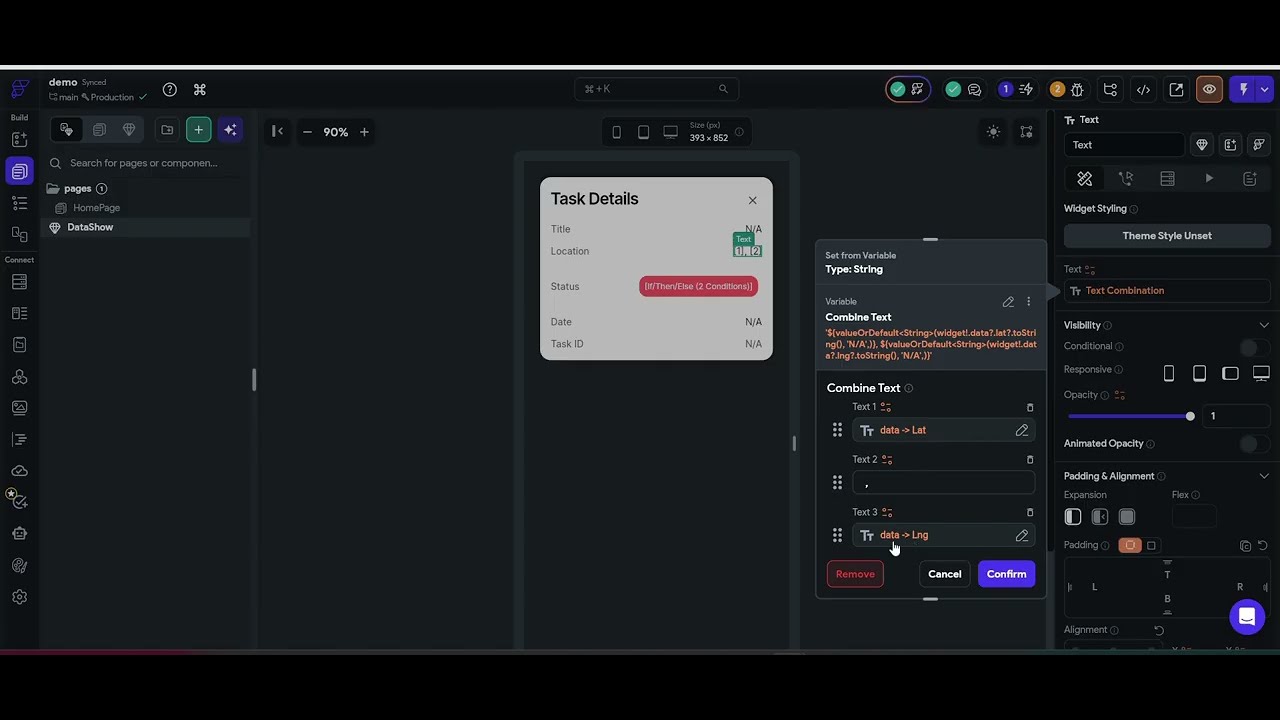Adjust the Opacity slider handle

[x=1190, y=416]
